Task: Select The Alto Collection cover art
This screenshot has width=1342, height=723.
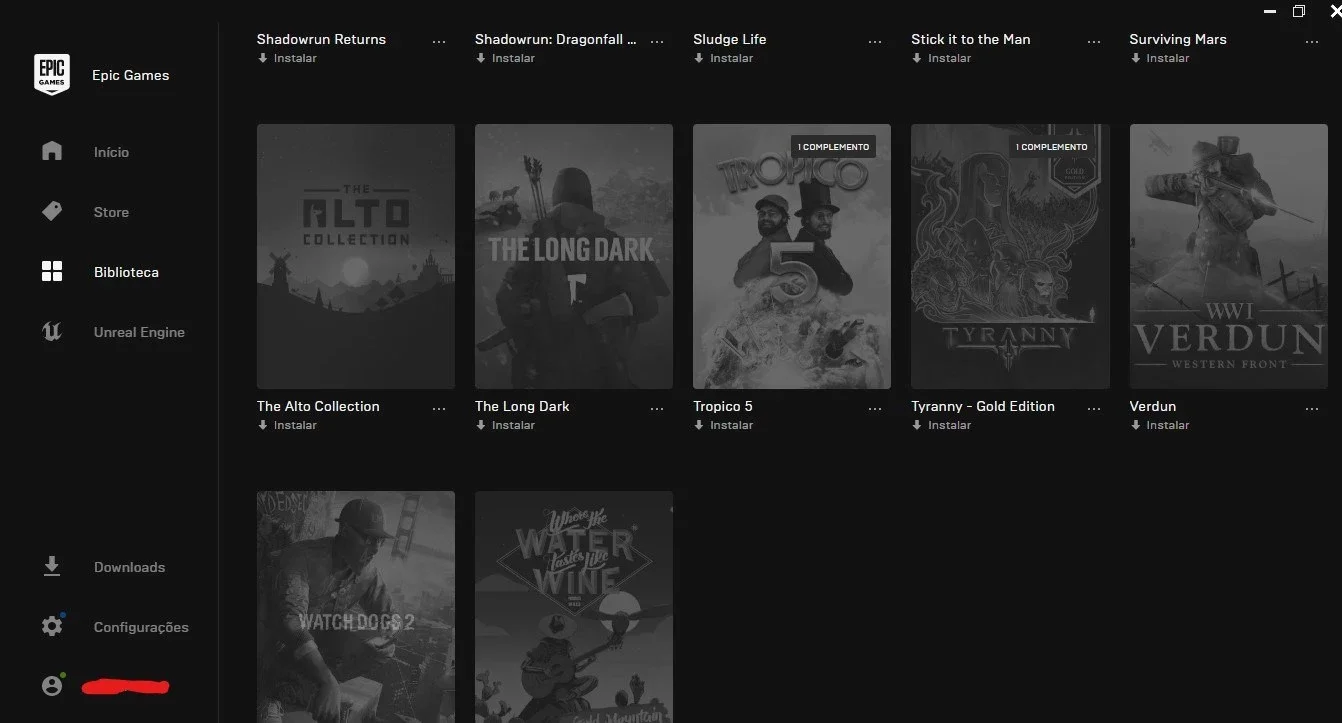Action: coord(356,256)
